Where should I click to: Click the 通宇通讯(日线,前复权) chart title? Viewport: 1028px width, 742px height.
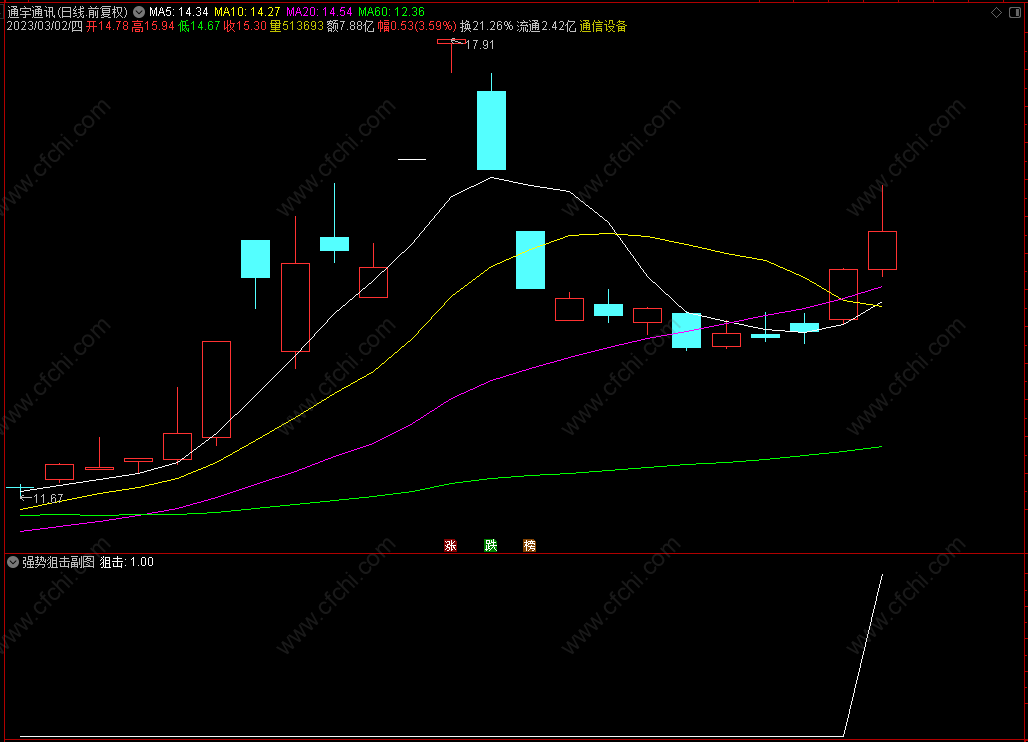coord(67,12)
